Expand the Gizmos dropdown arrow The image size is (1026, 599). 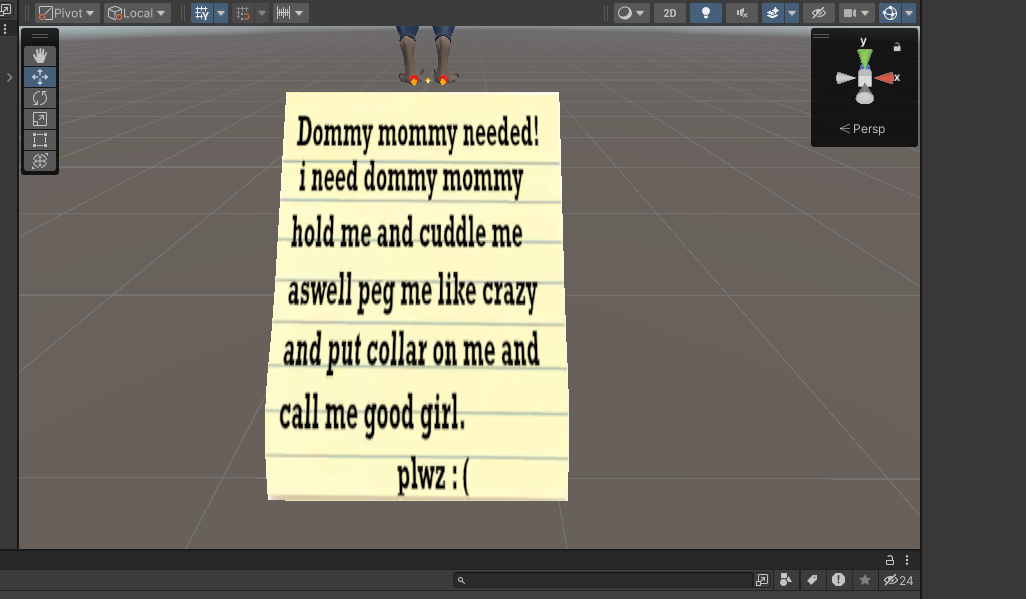(x=909, y=13)
